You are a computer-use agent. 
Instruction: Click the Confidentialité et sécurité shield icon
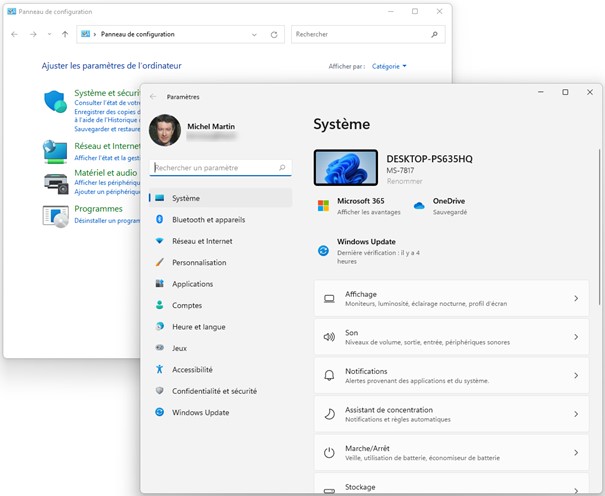(x=158, y=391)
